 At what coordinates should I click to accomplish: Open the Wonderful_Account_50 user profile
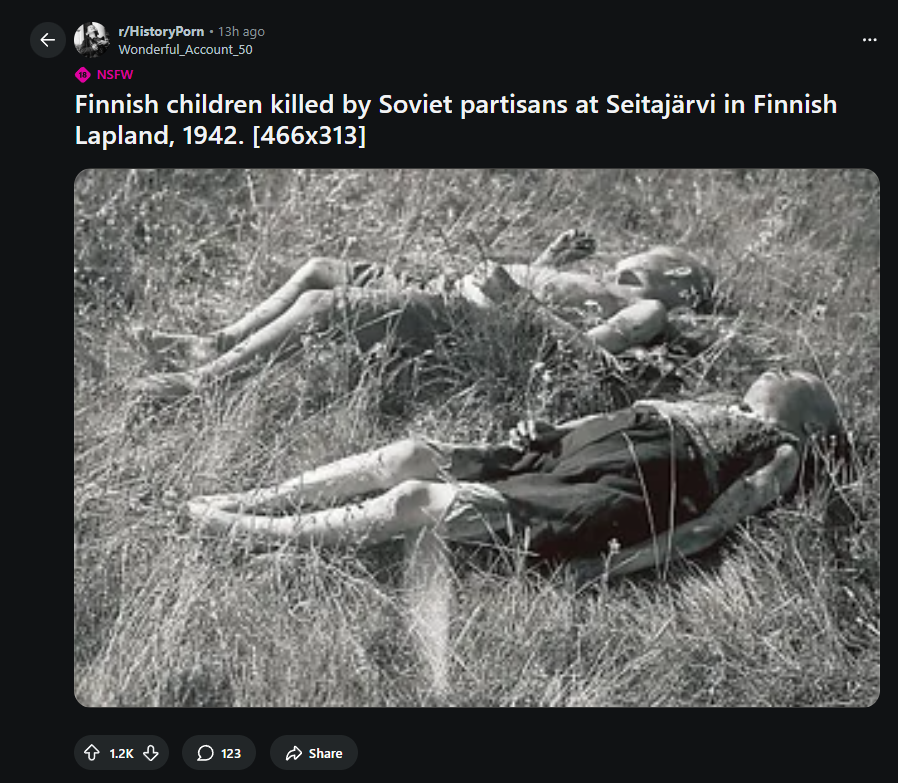click(x=185, y=50)
